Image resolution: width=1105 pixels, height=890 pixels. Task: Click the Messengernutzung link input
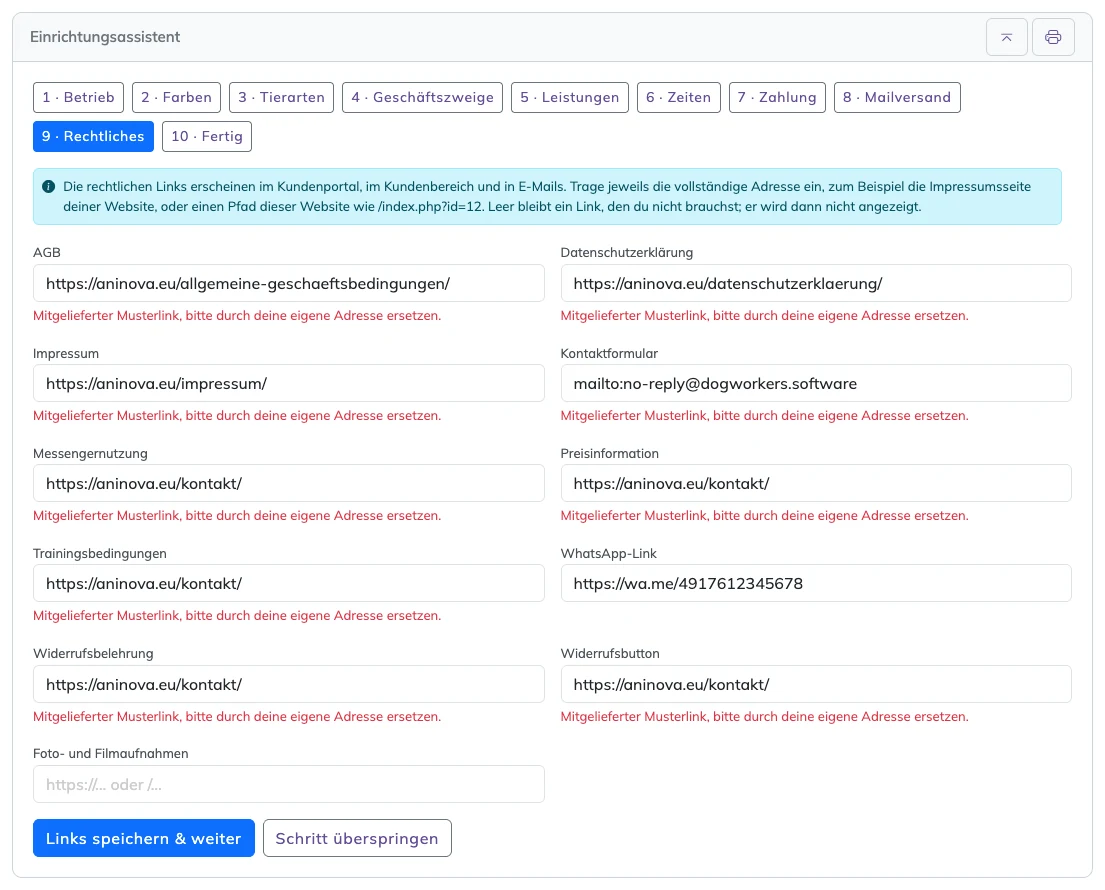[x=289, y=483]
